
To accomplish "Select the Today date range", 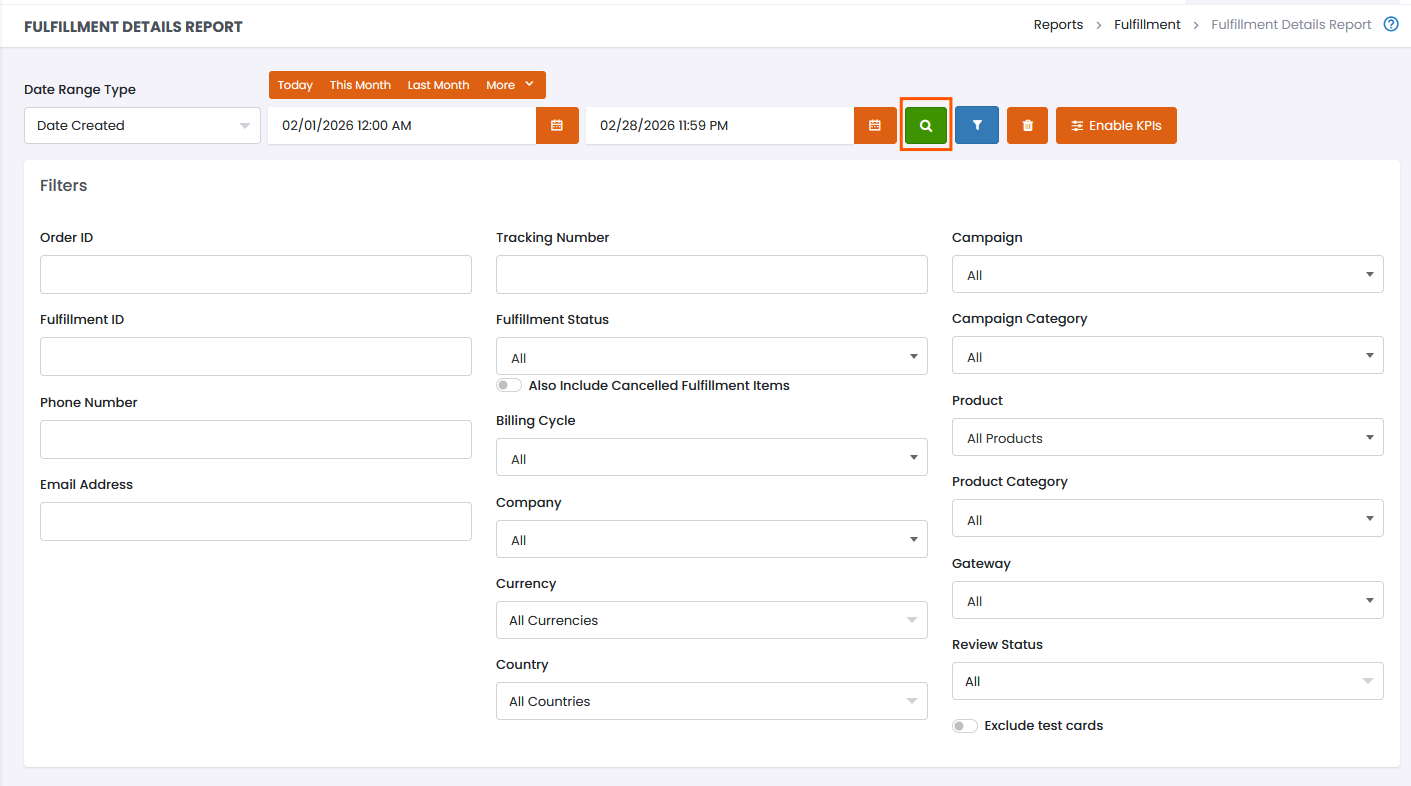I will click(295, 85).
